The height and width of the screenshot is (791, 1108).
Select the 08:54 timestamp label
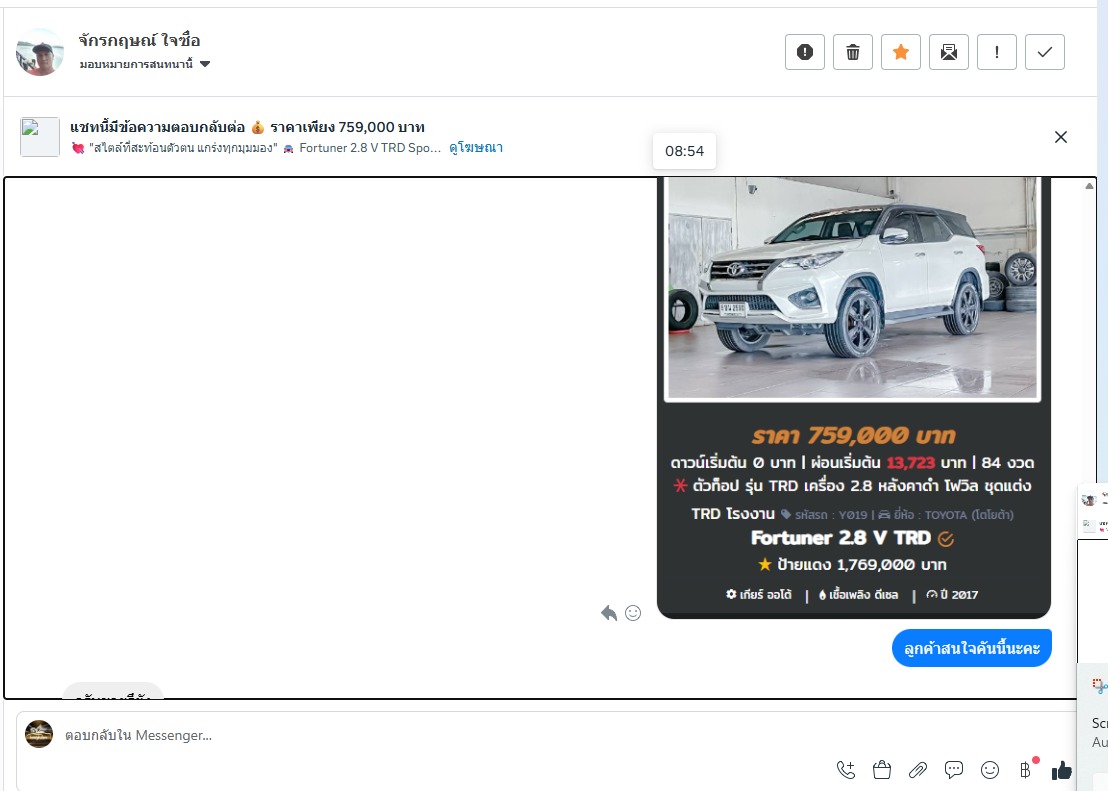click(684, 151)
